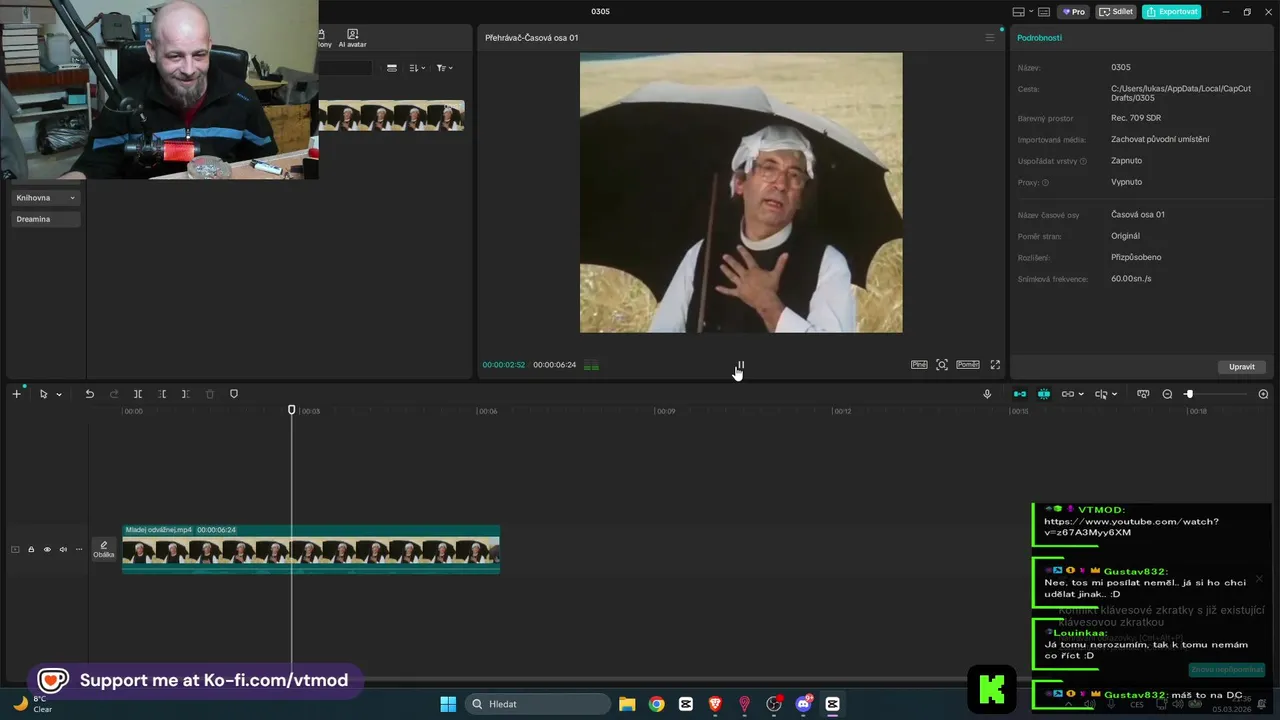Screen dimensions: 1280x720
Task: Expand the linkage options dropdown arrow
Action: point(1081,394)
